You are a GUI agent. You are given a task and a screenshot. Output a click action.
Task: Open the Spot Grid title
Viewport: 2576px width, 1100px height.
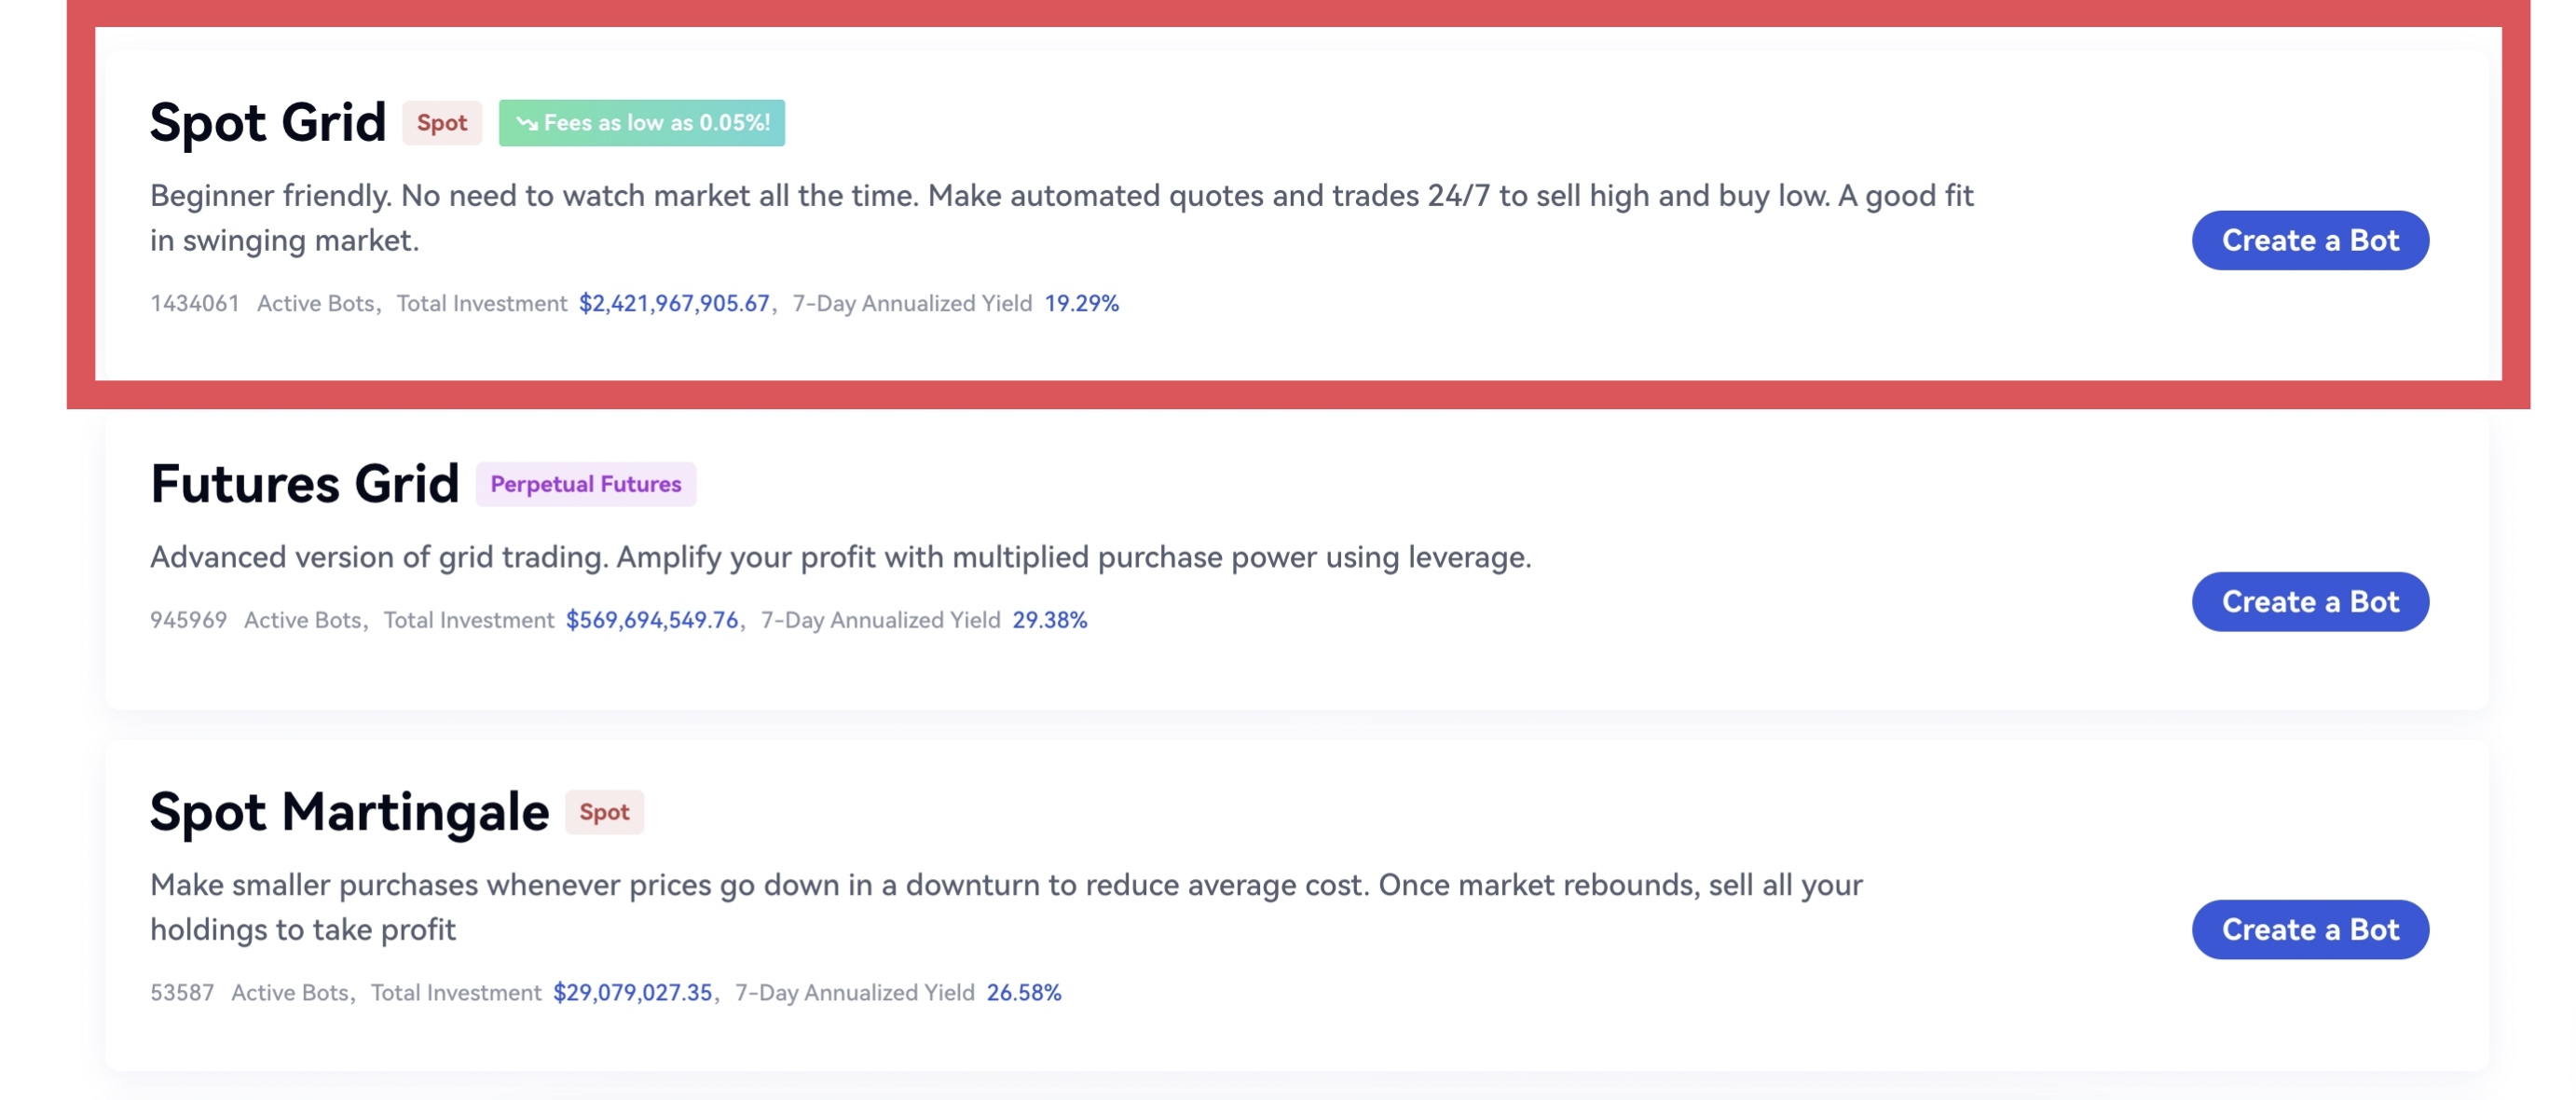click(x=267, y=122)
